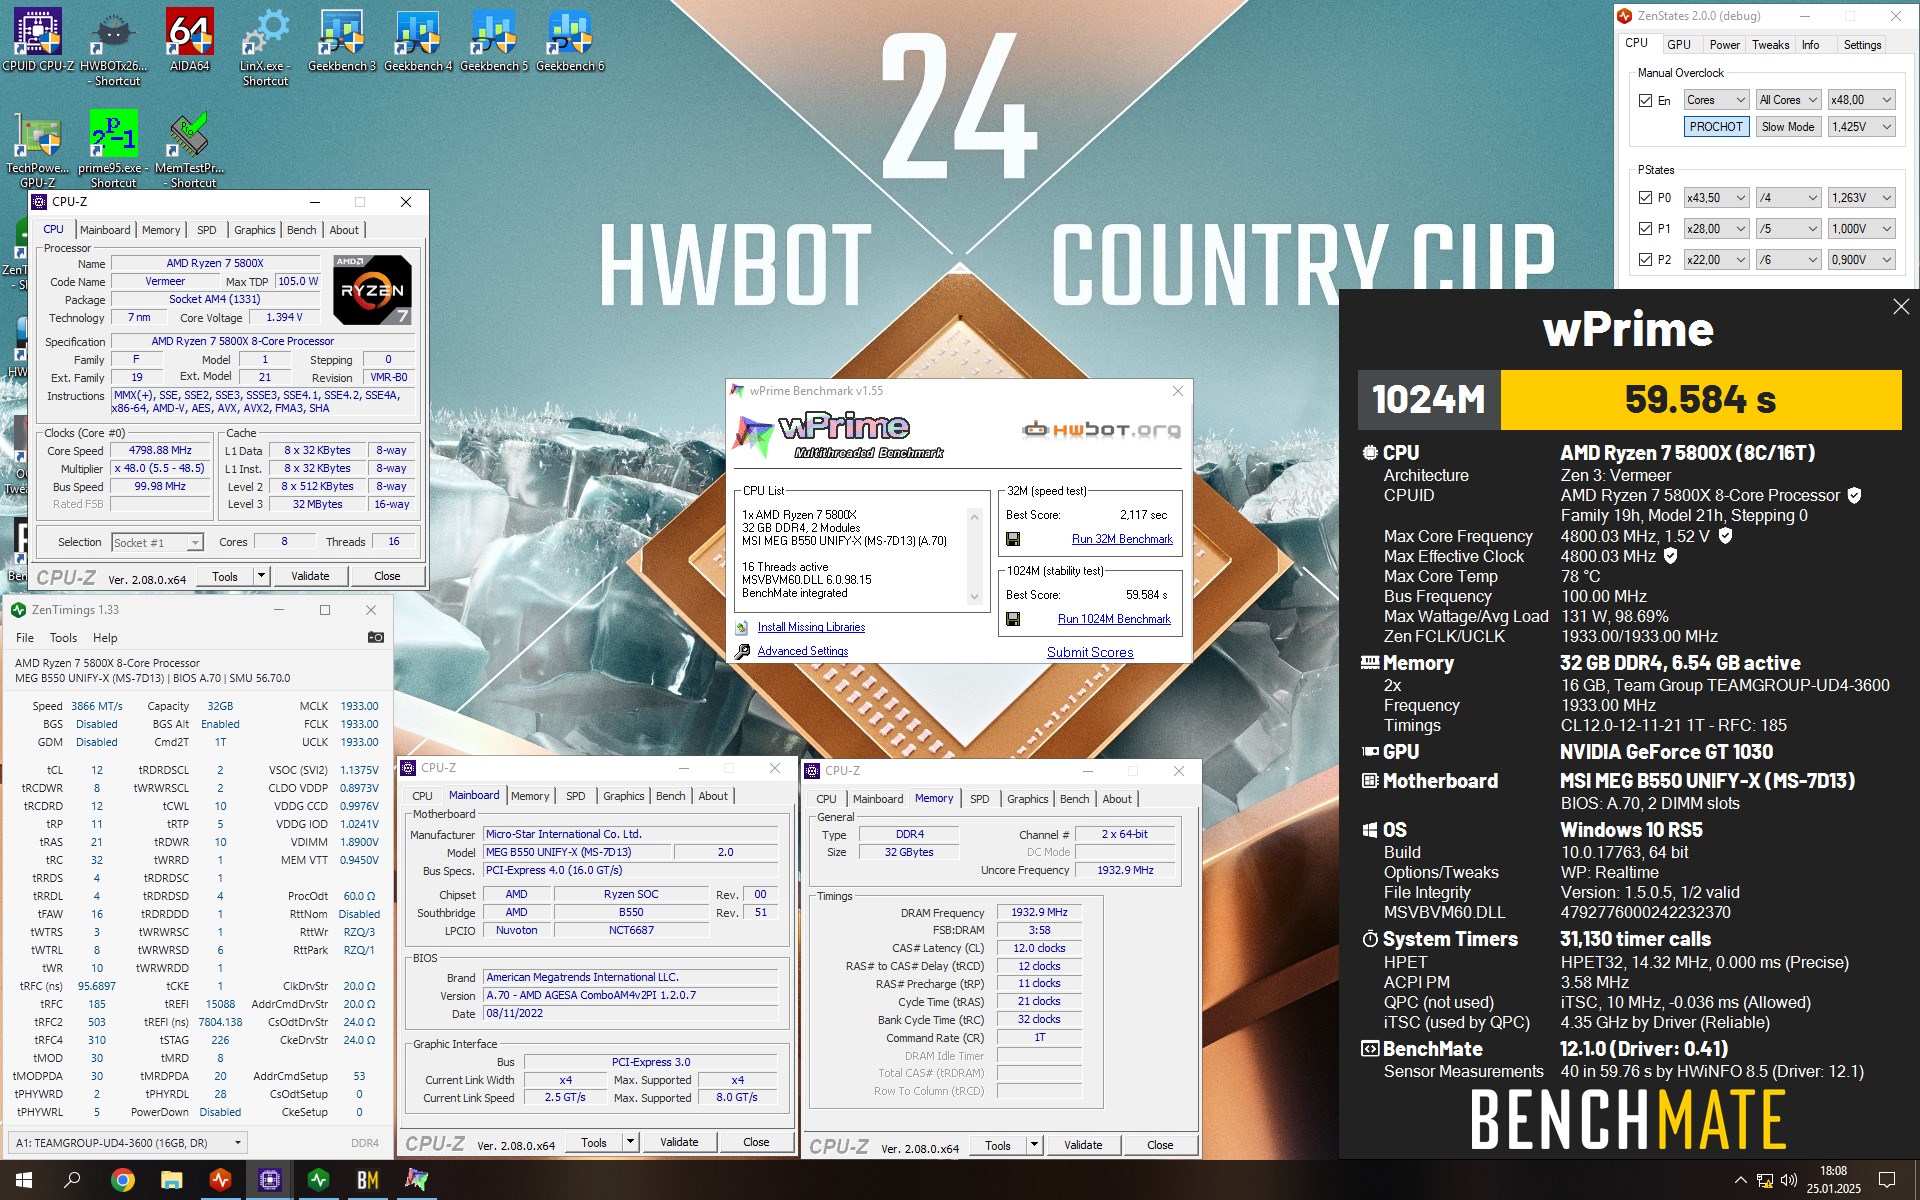Click Validate in the CPU-Z Memory window
This screenshot has height=1200, width=1920.
(1083, 1145)
